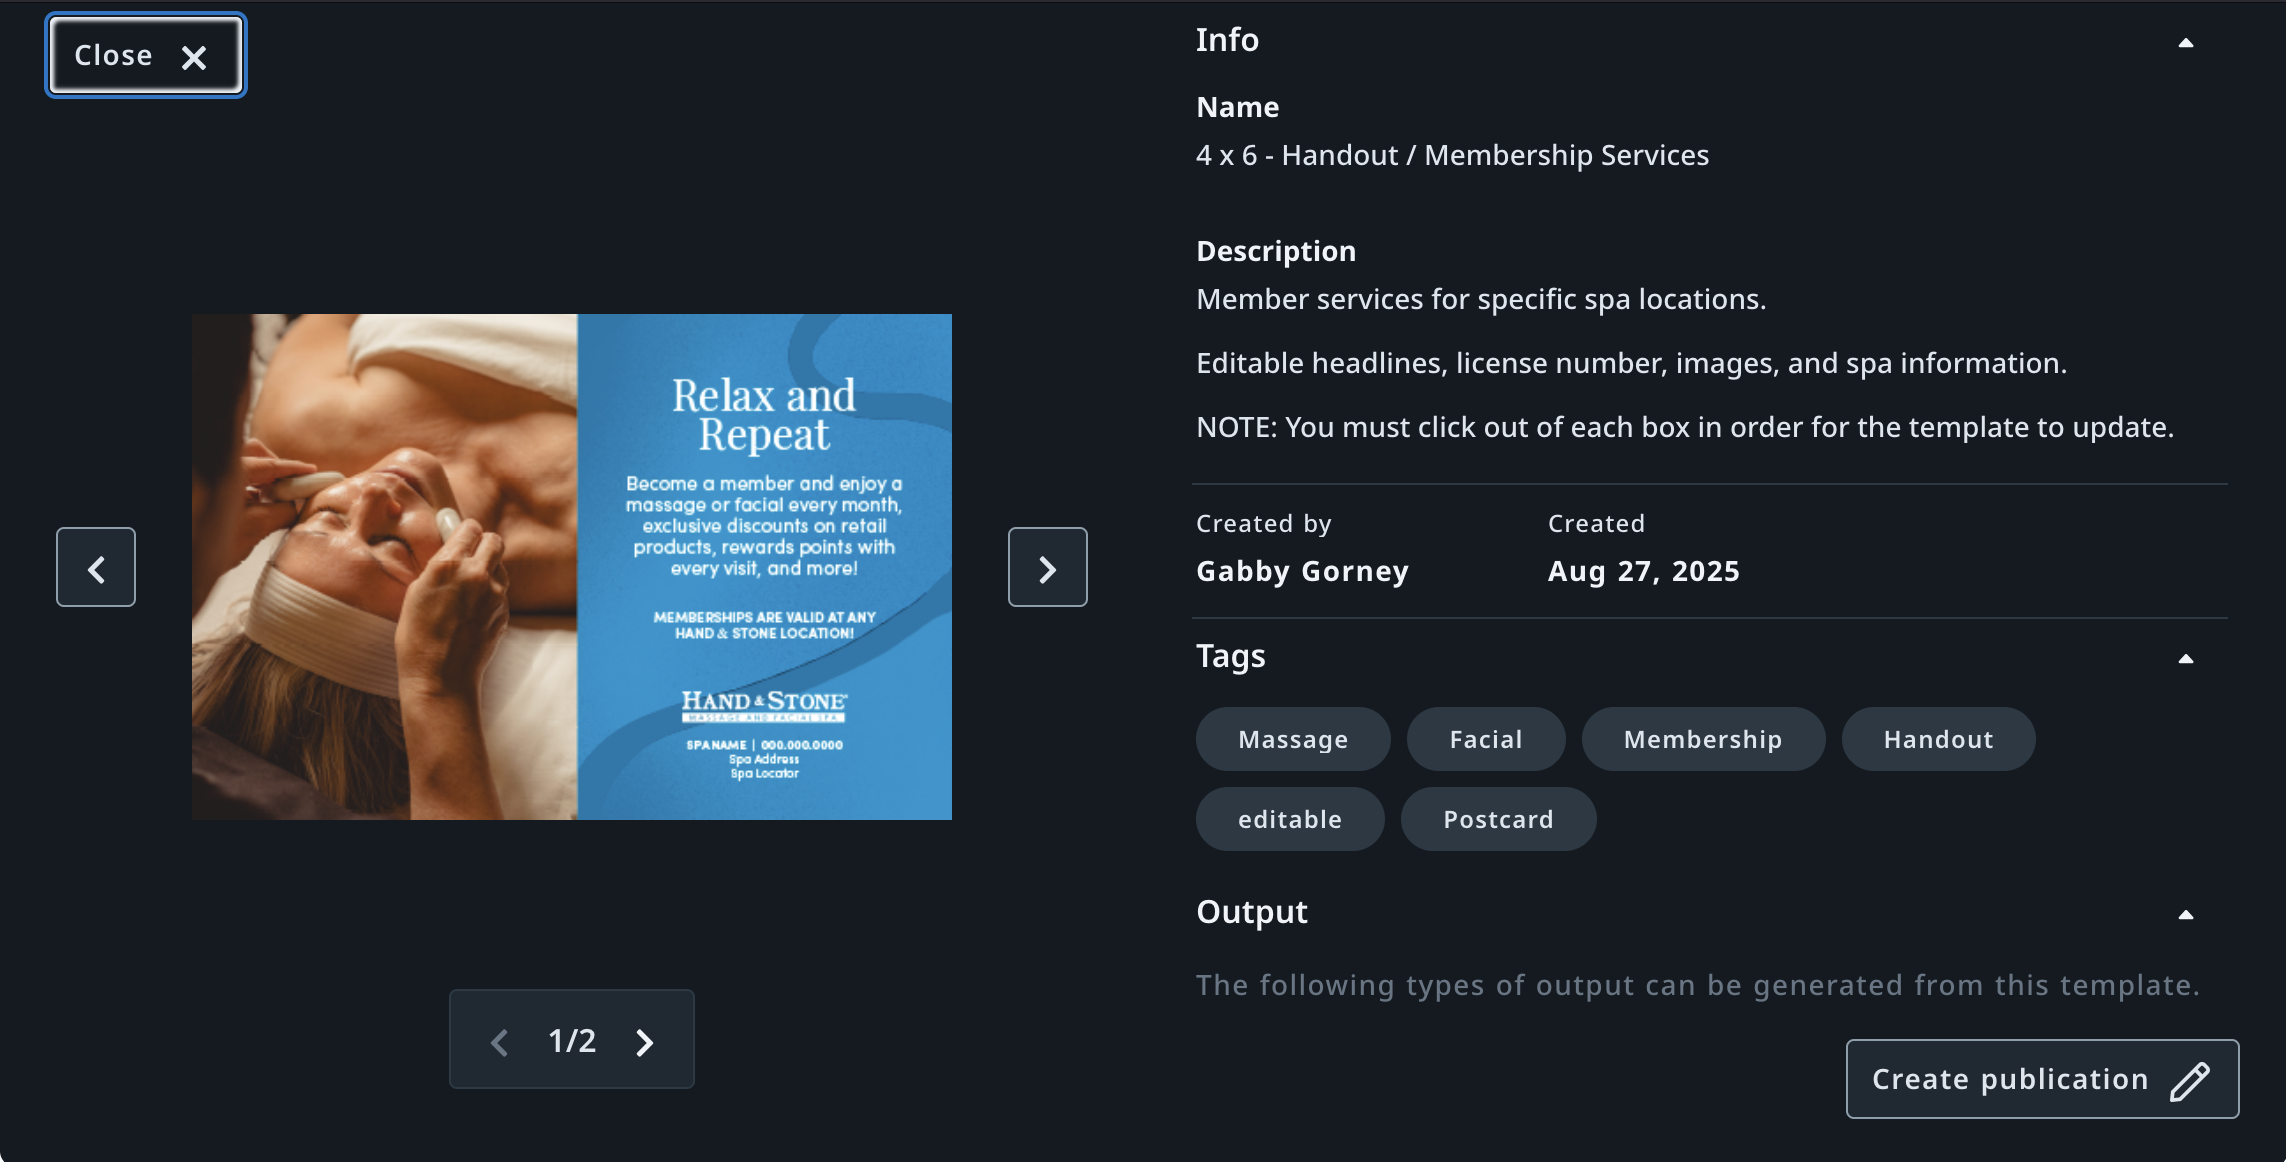Select the Postcard tag

pos(1498,820)
